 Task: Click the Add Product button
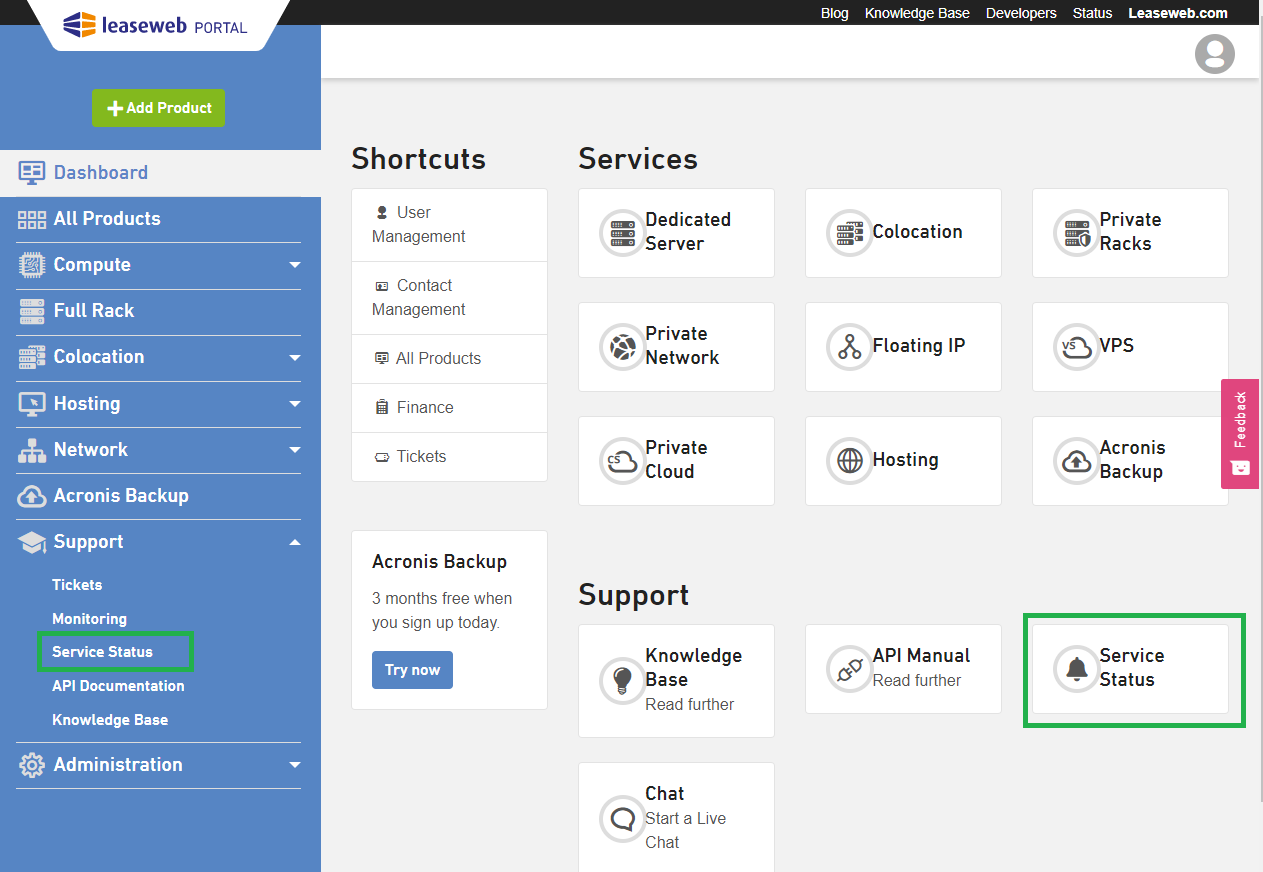pyautogui.click(x=159, y=108)
